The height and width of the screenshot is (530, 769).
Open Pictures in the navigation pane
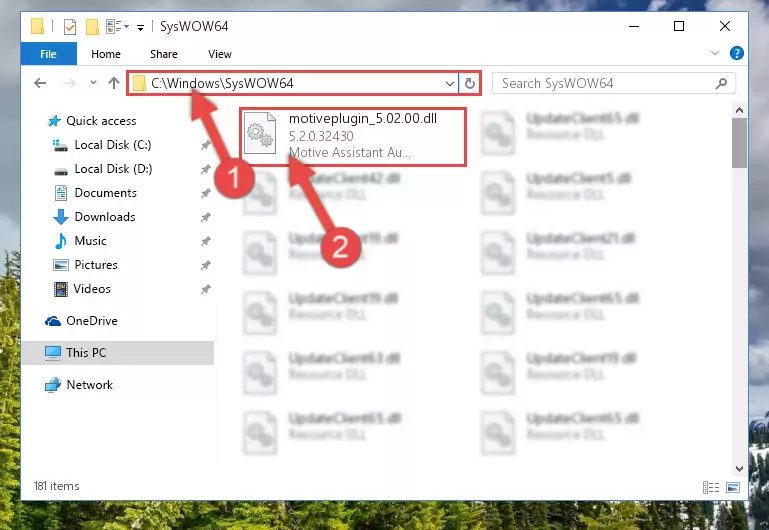(x=96, y=265)
